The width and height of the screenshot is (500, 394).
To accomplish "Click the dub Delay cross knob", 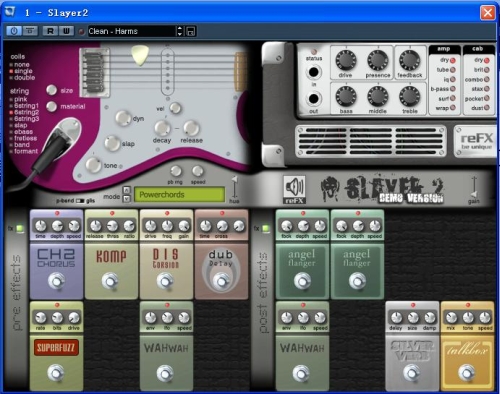I will pyautogui.click(x=222, y=226).
